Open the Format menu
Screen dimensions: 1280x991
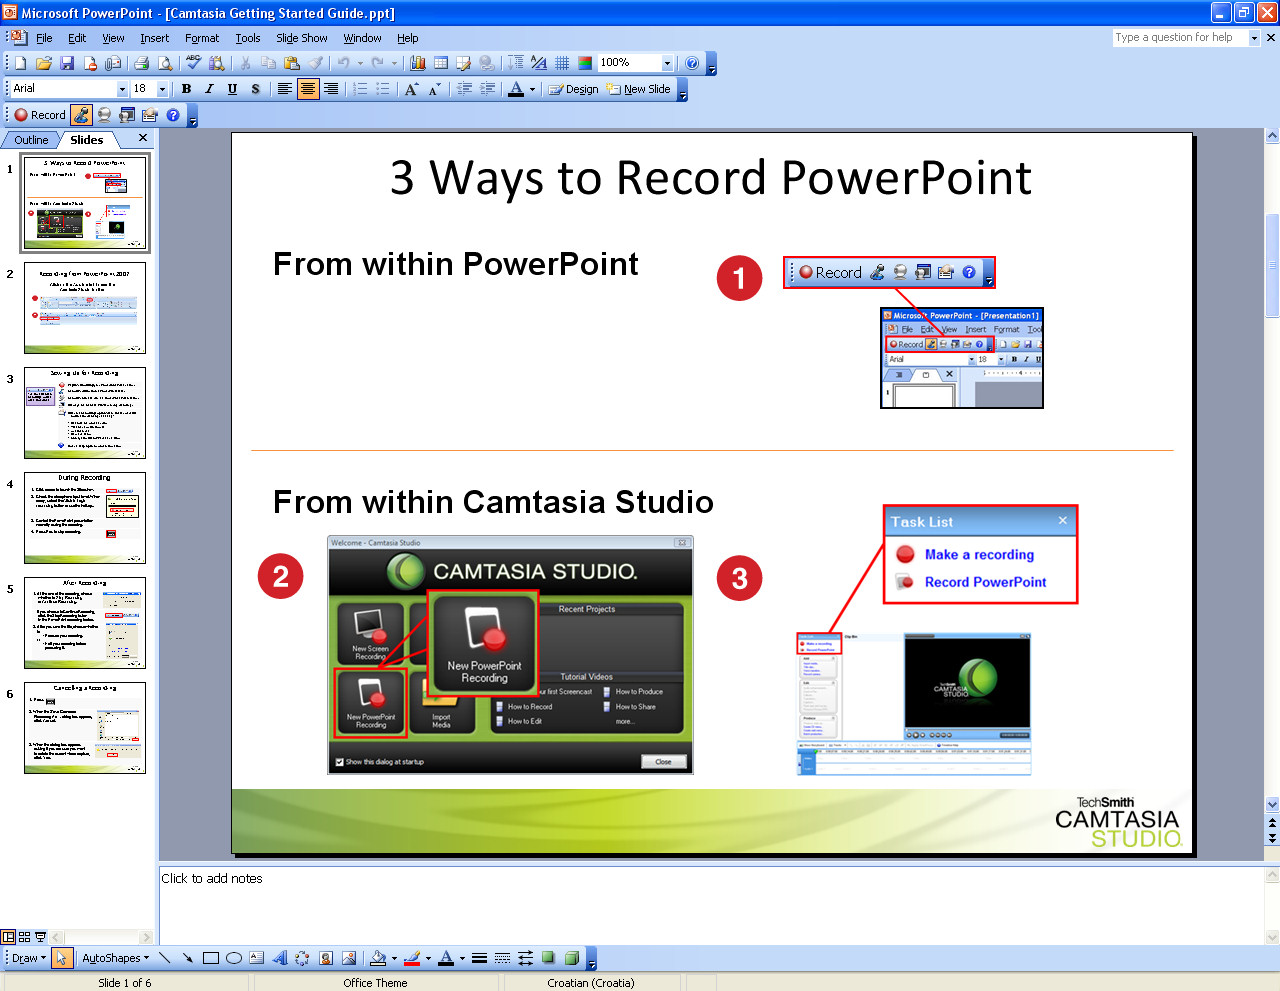tap(202, 38)
